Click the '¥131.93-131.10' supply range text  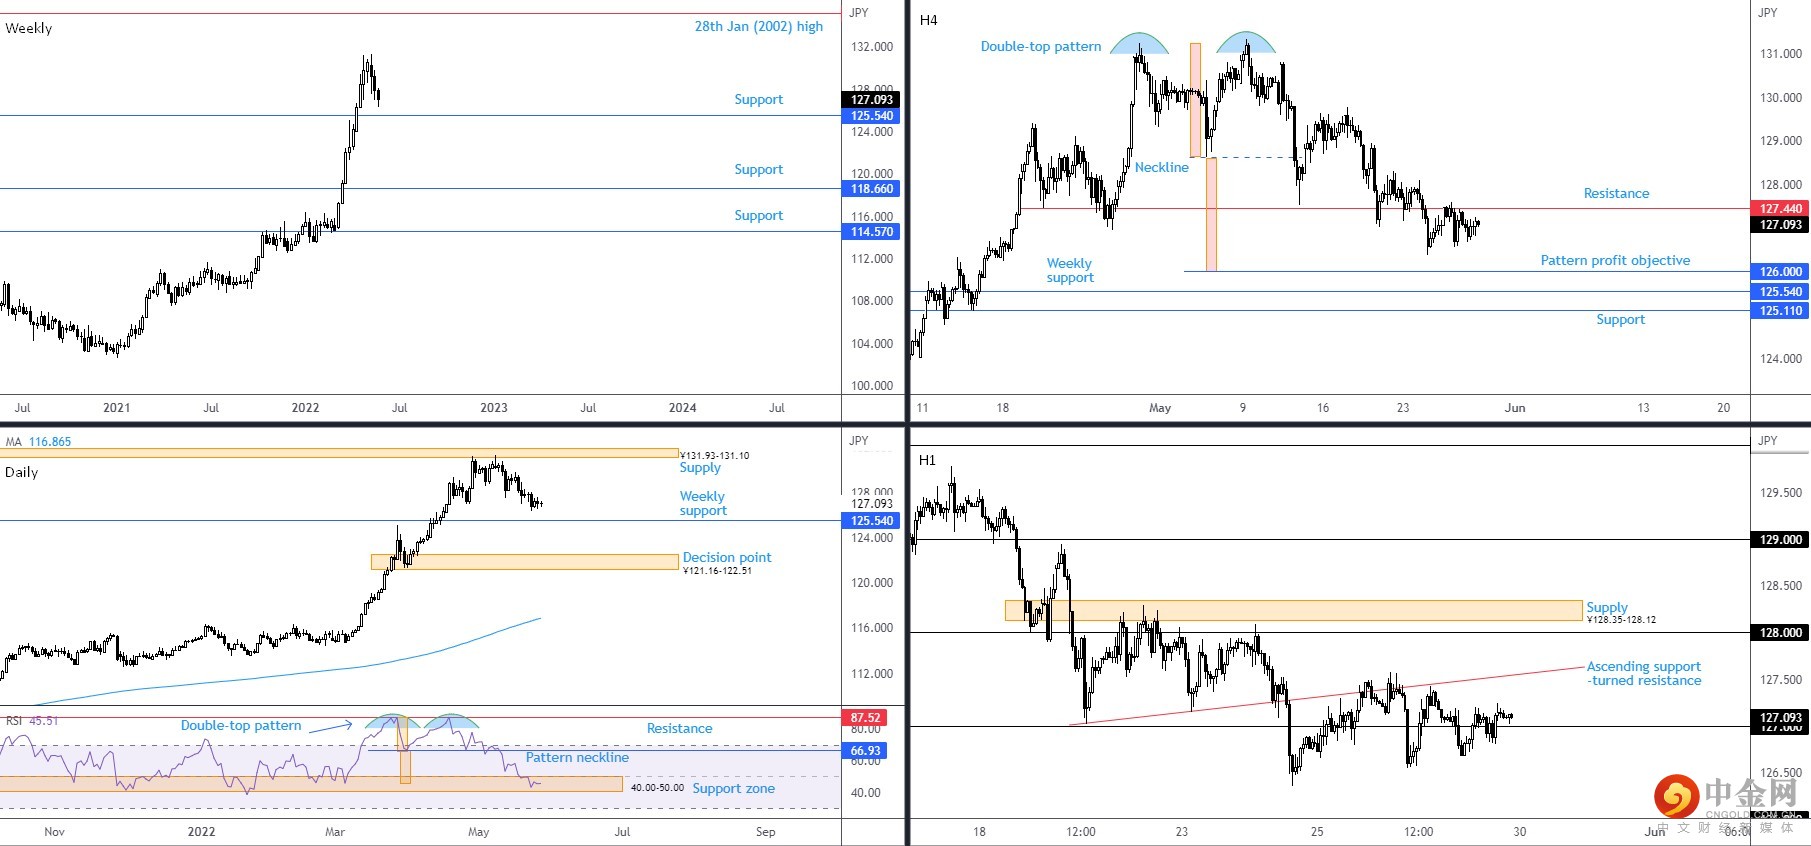tap(714, 455)
